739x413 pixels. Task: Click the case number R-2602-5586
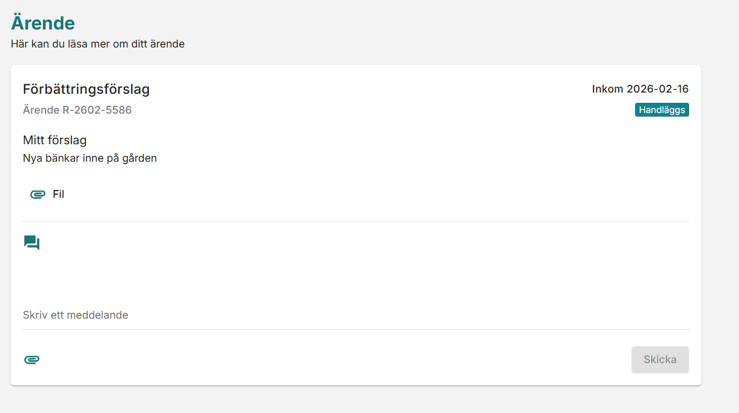[x=77, y=110]
